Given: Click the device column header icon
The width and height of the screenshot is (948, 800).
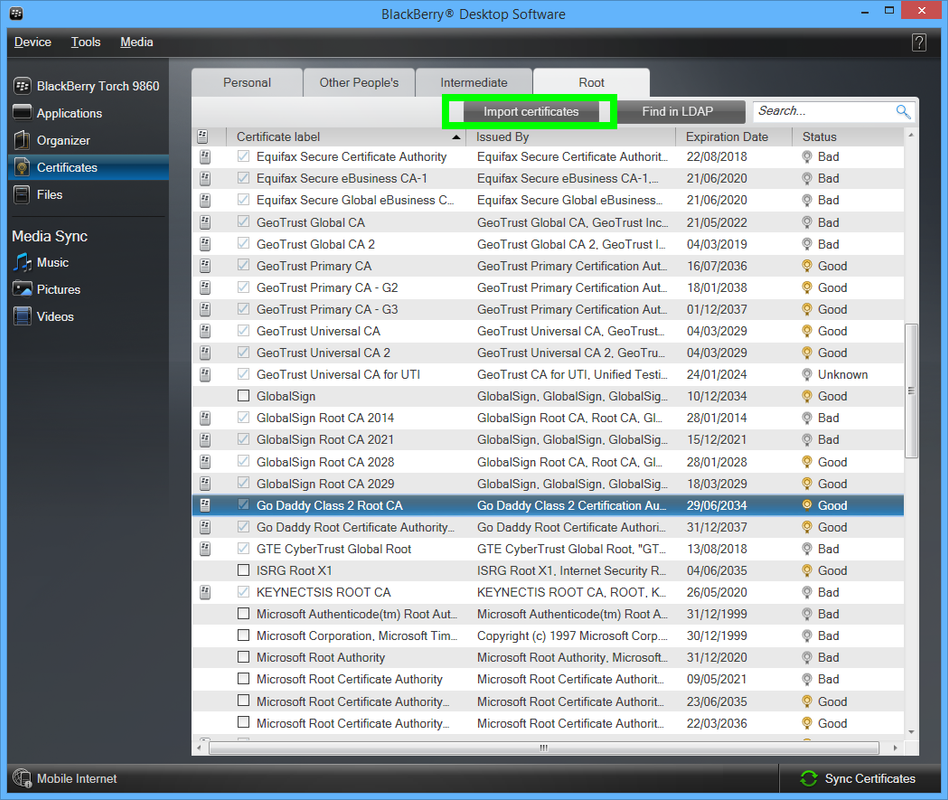Looking at the screenshot, I should tap(203, 137).
